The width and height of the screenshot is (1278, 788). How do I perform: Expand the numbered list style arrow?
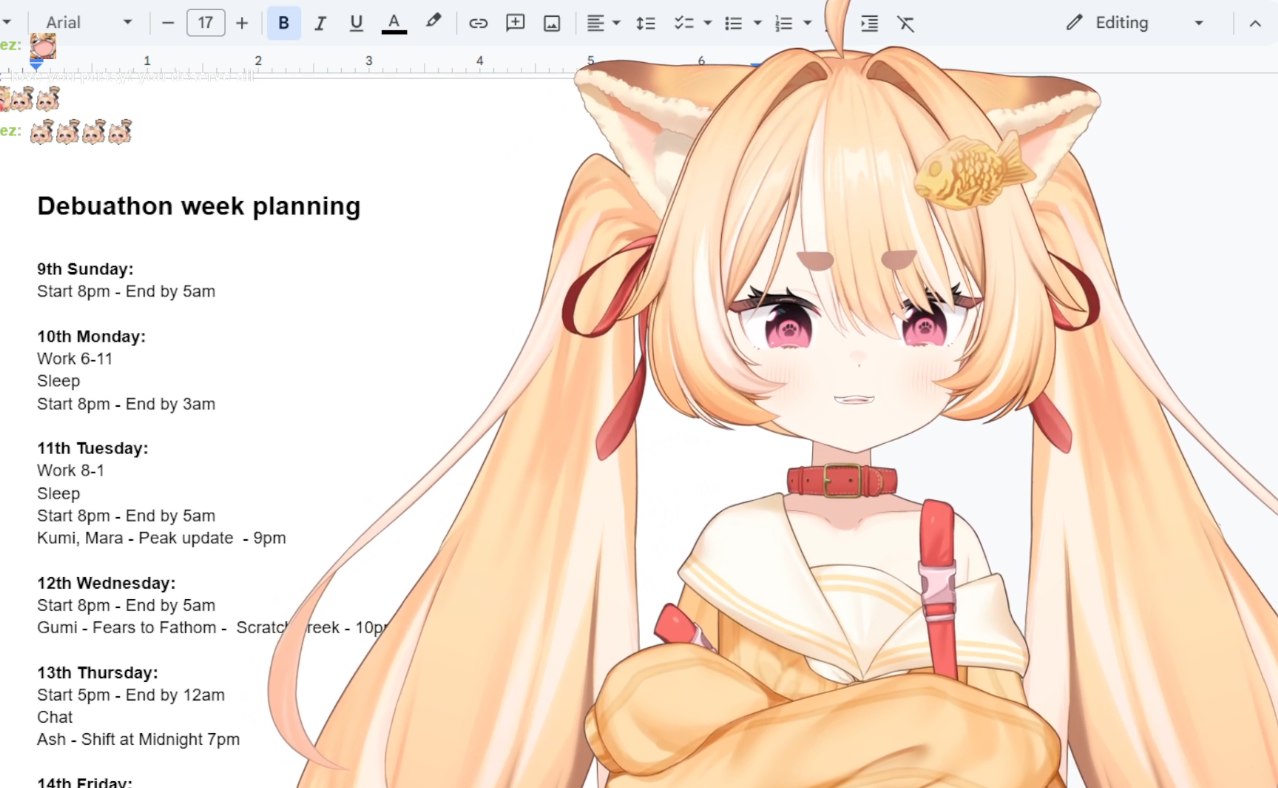pos(807,23)
